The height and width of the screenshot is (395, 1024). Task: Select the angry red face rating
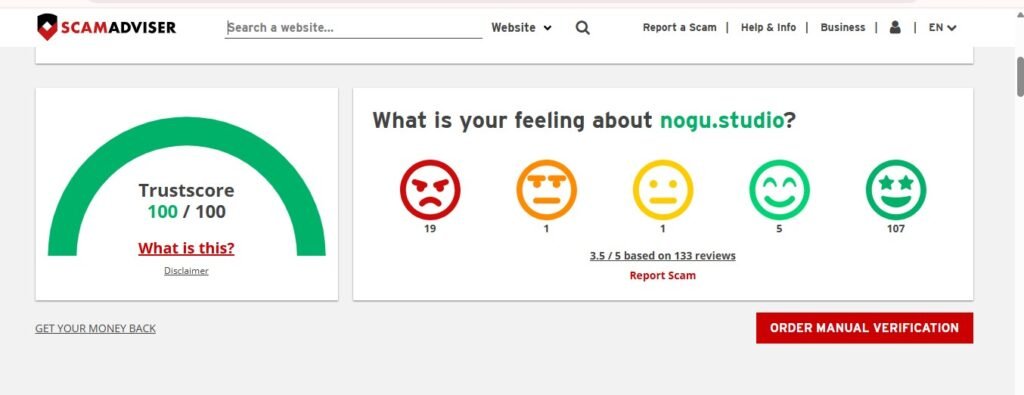point(430,189)
